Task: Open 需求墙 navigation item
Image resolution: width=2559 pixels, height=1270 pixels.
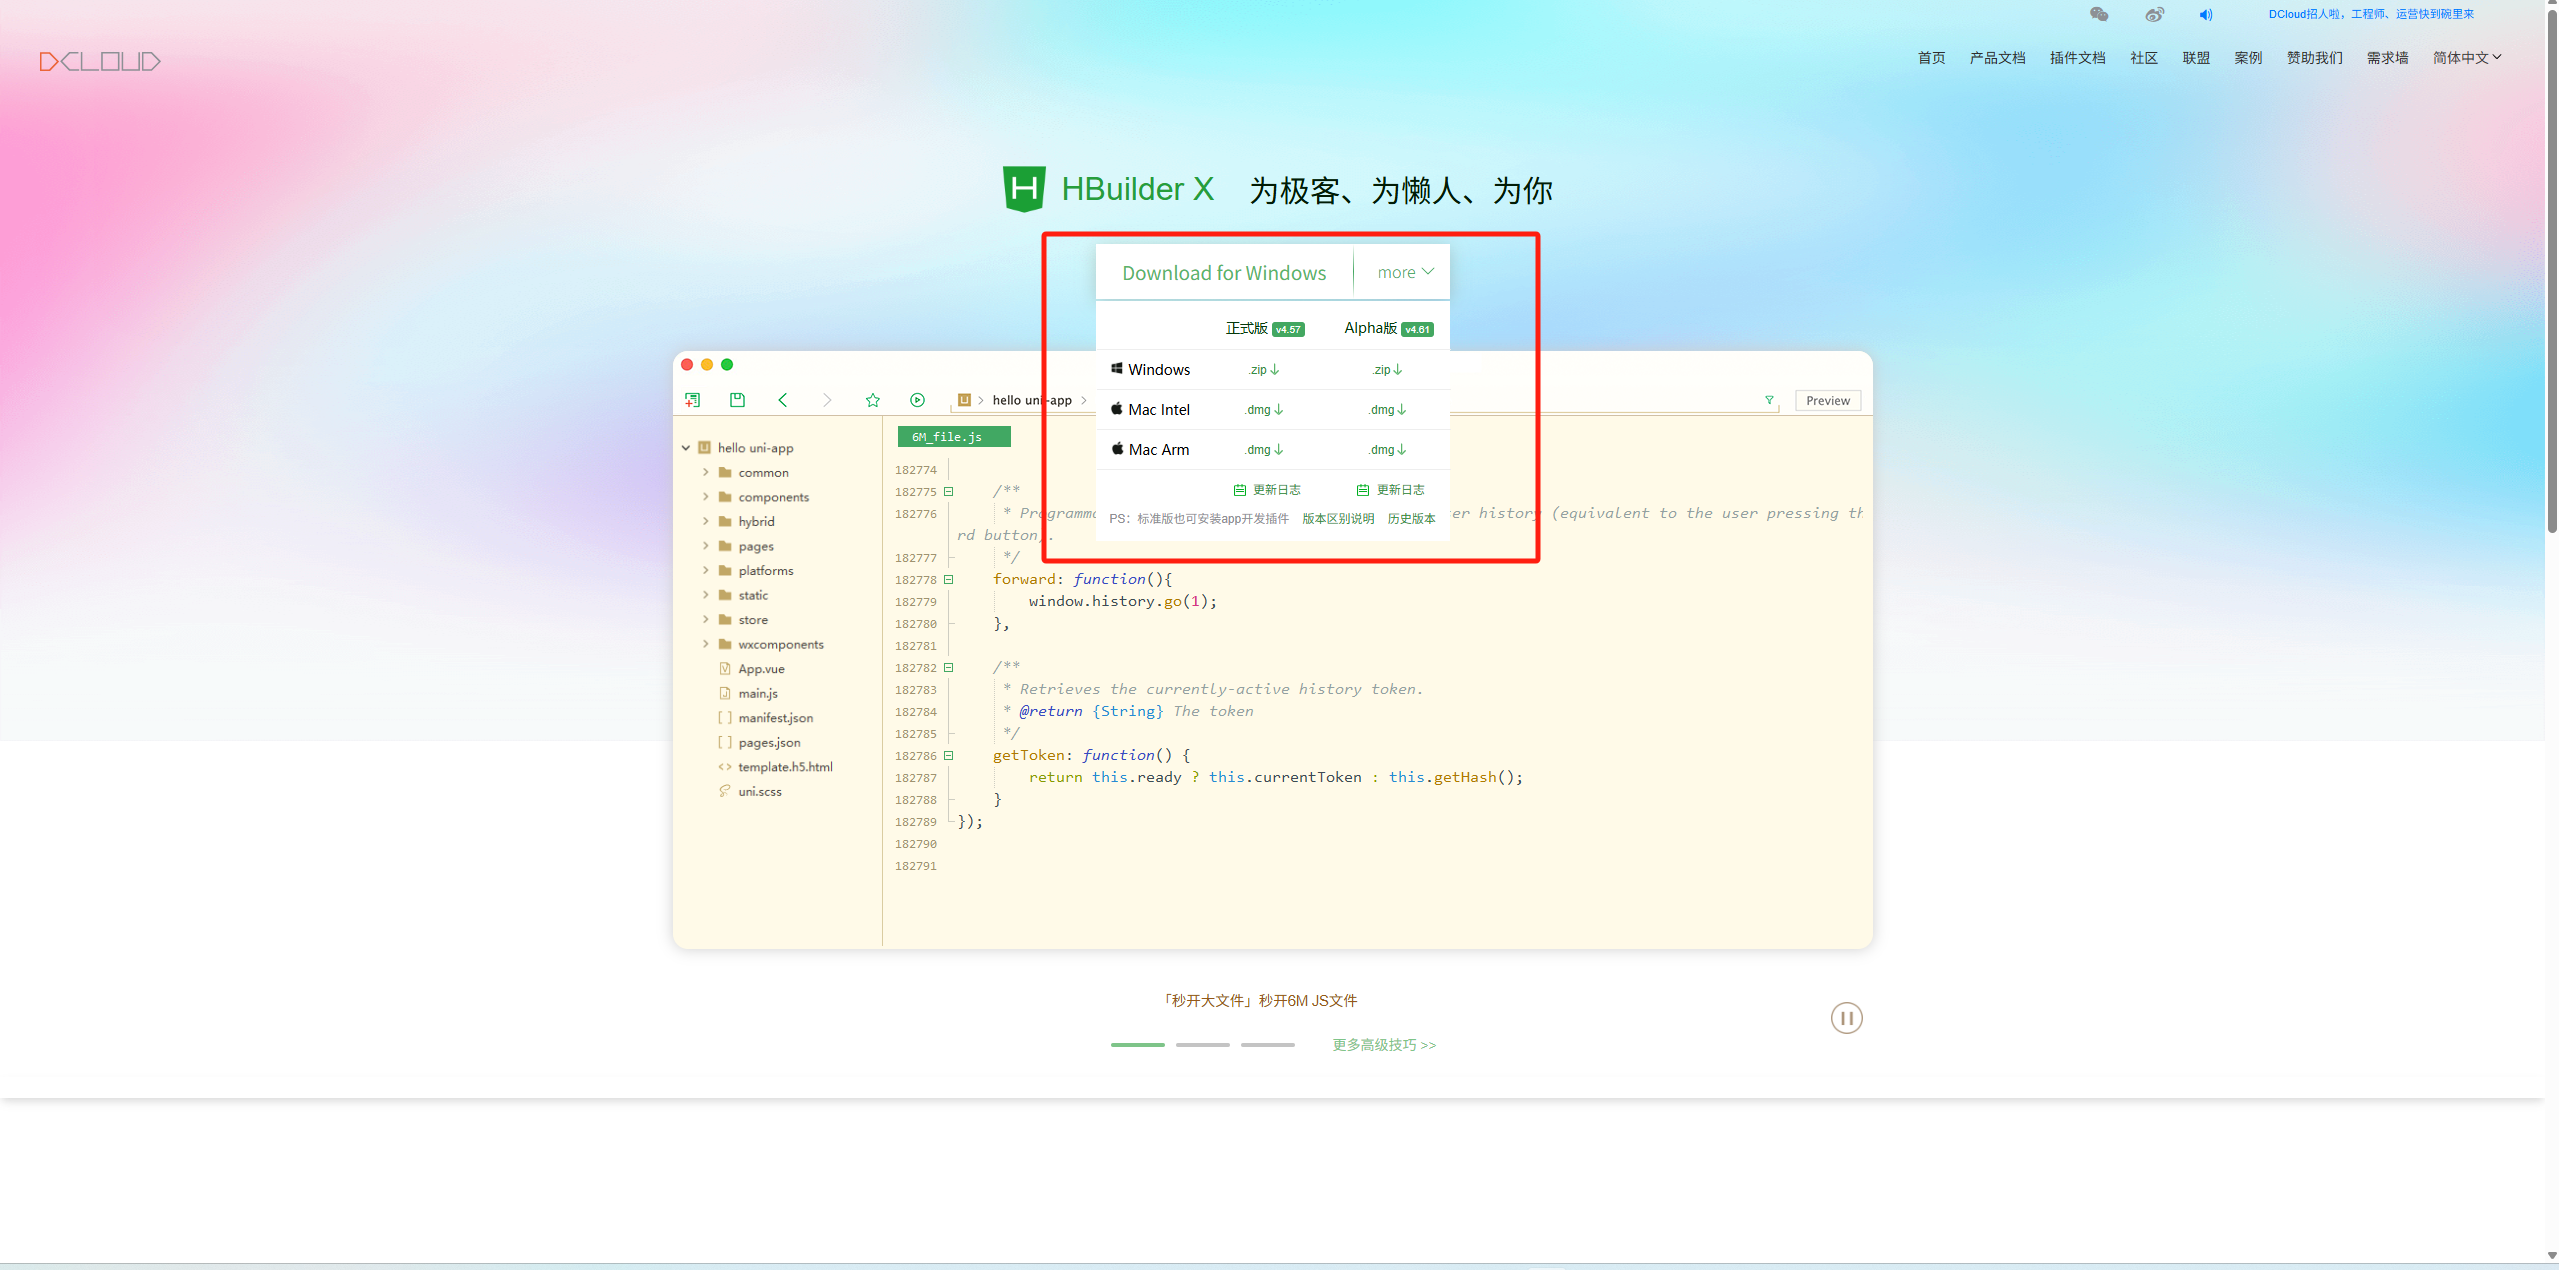Action: [x=2387, y=58]
